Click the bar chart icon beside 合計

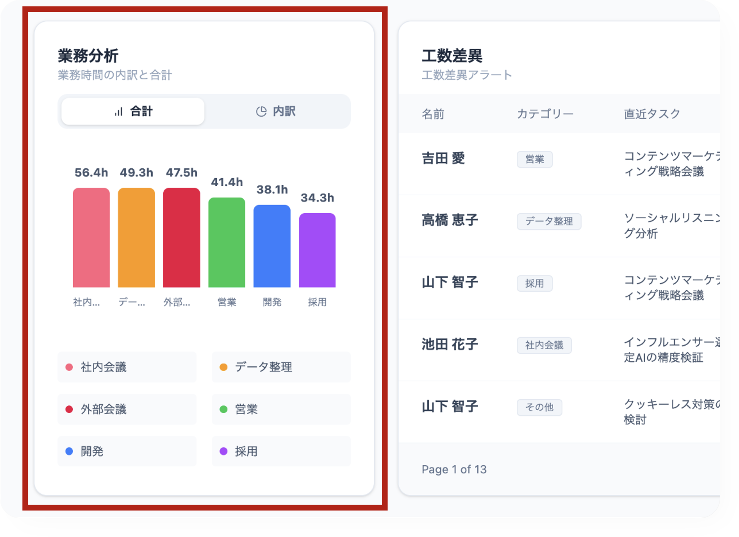pos(118,111)
